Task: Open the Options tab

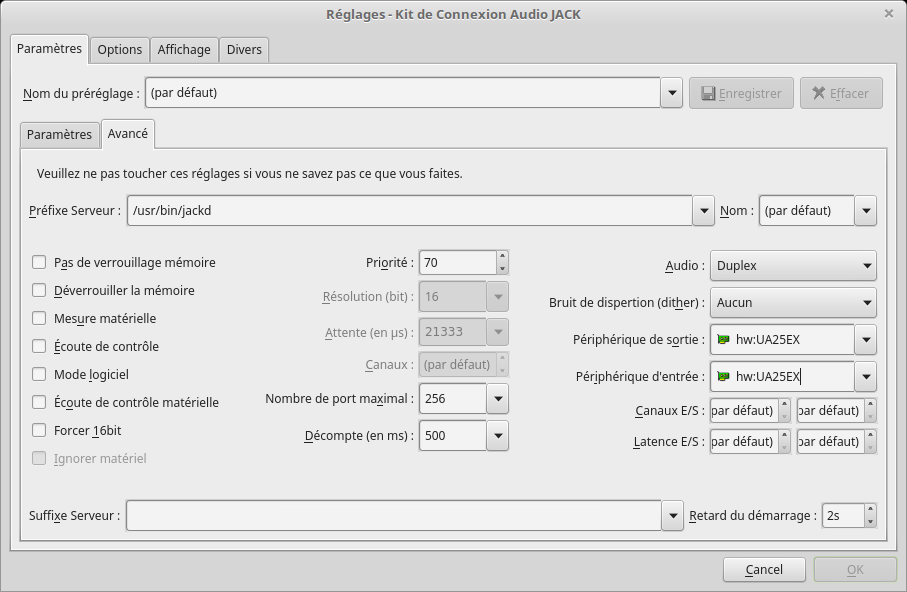Action: tap(120, 50)
